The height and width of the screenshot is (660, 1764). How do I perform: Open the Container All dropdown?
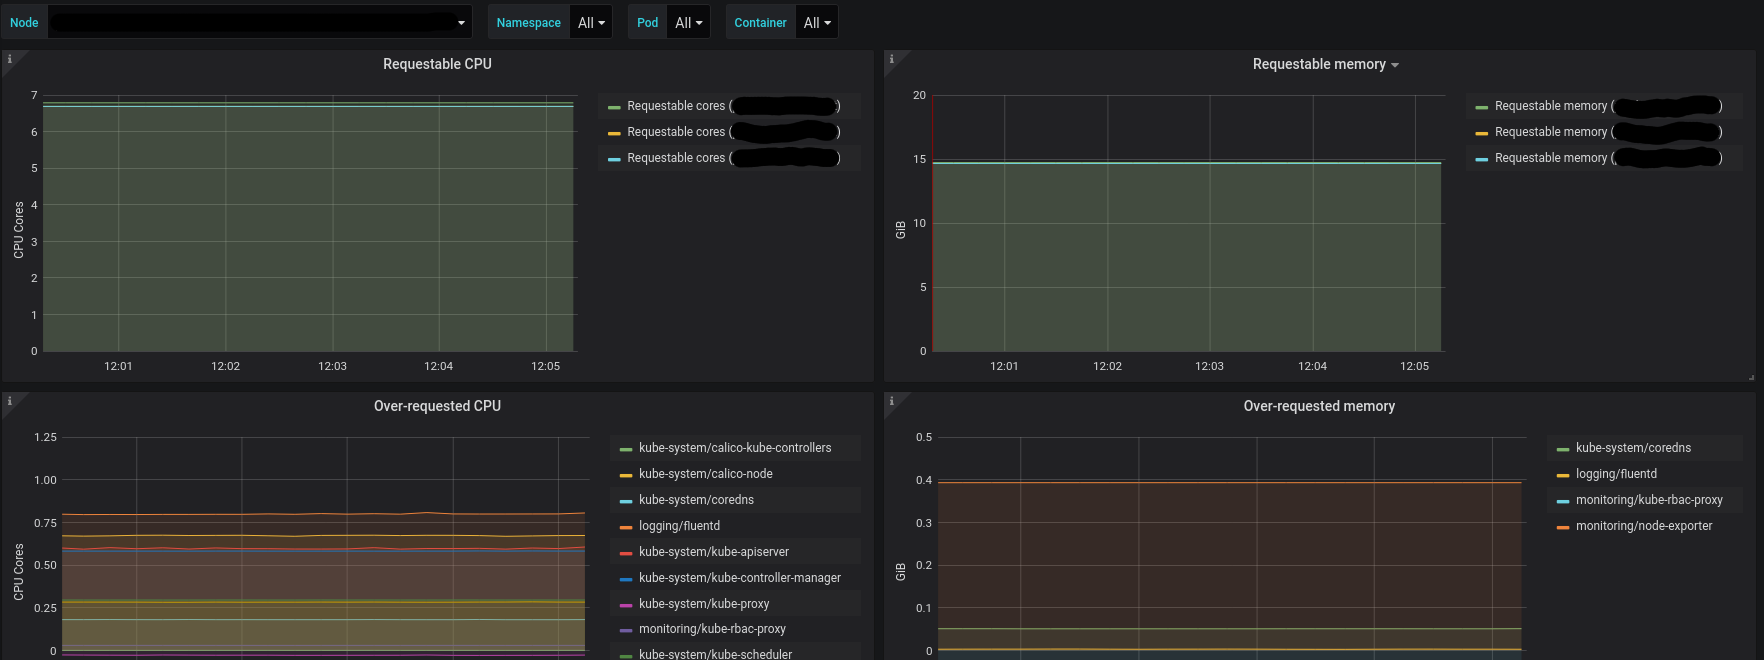[817, 22]
